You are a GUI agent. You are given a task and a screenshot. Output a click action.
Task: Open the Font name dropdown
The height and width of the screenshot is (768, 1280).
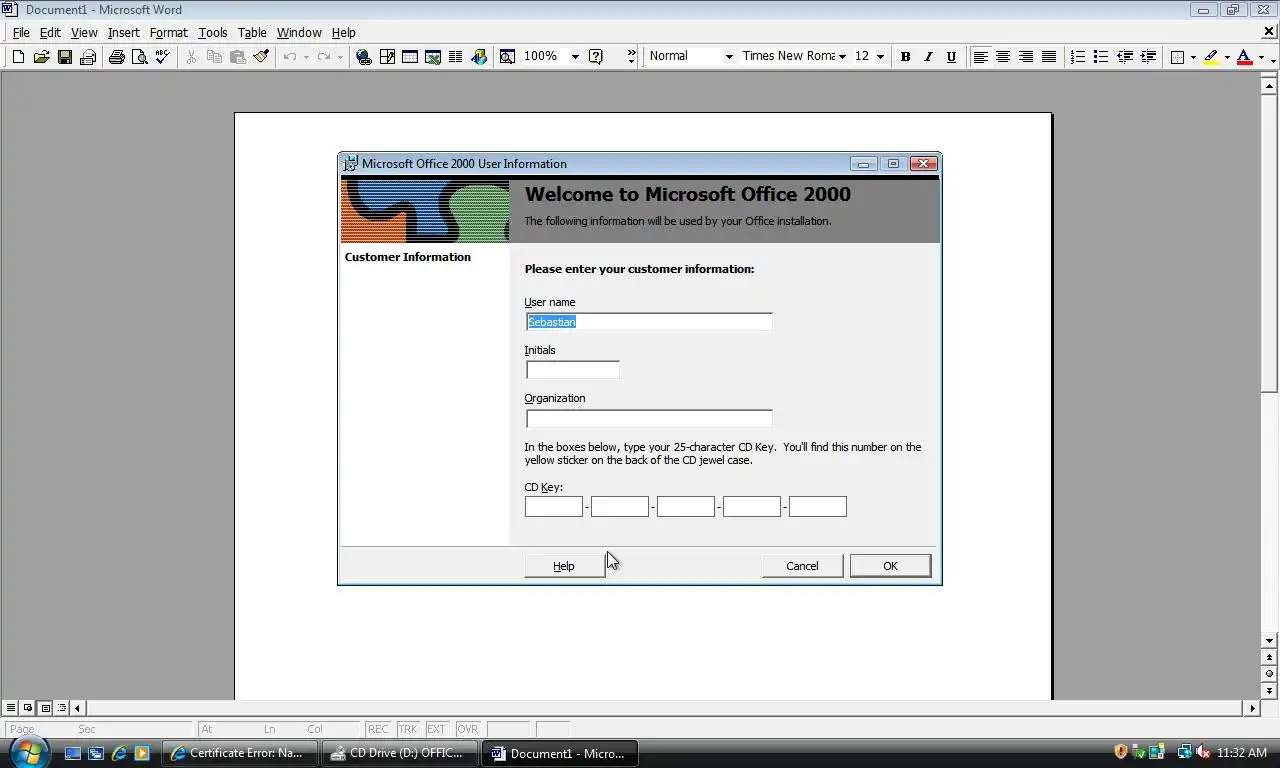[842, 57]
